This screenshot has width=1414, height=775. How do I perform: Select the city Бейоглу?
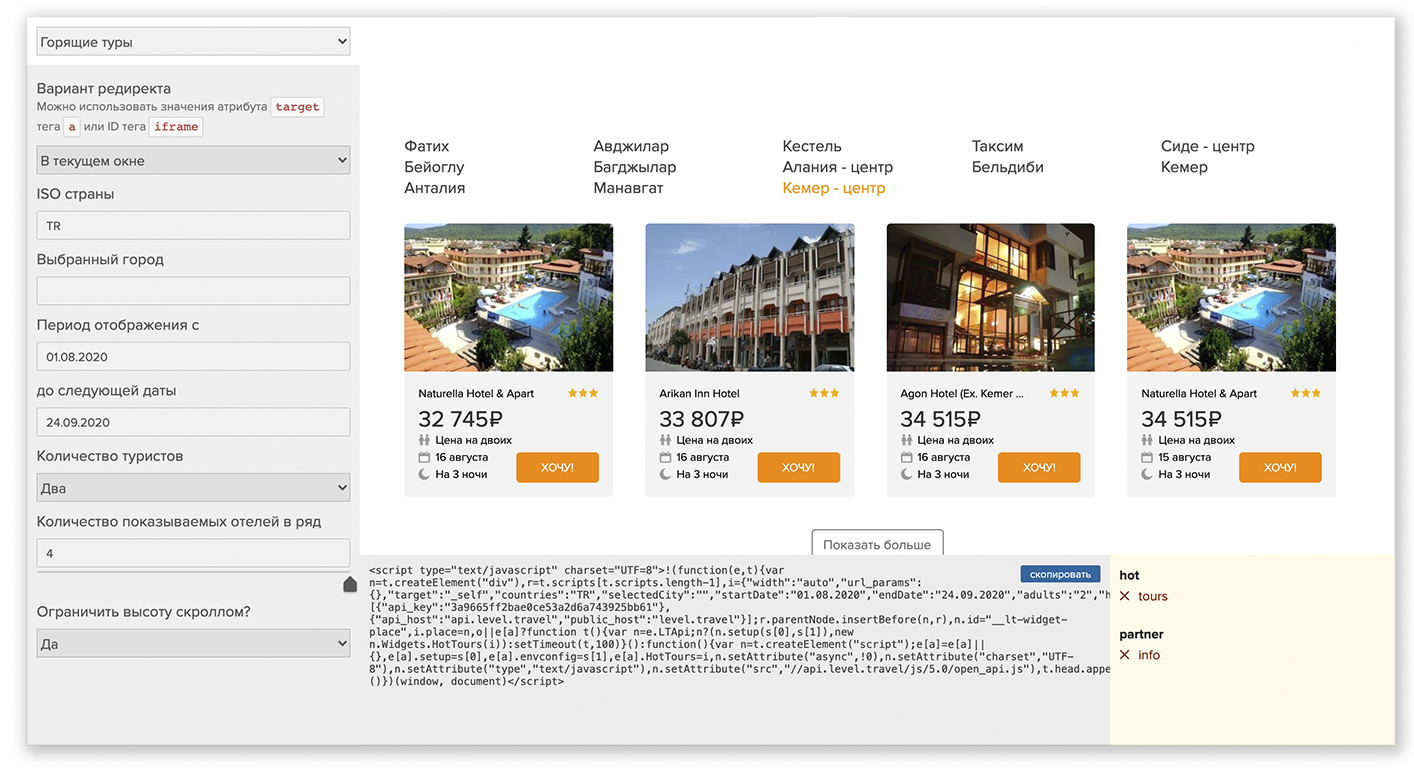click(x=434, y=167)
